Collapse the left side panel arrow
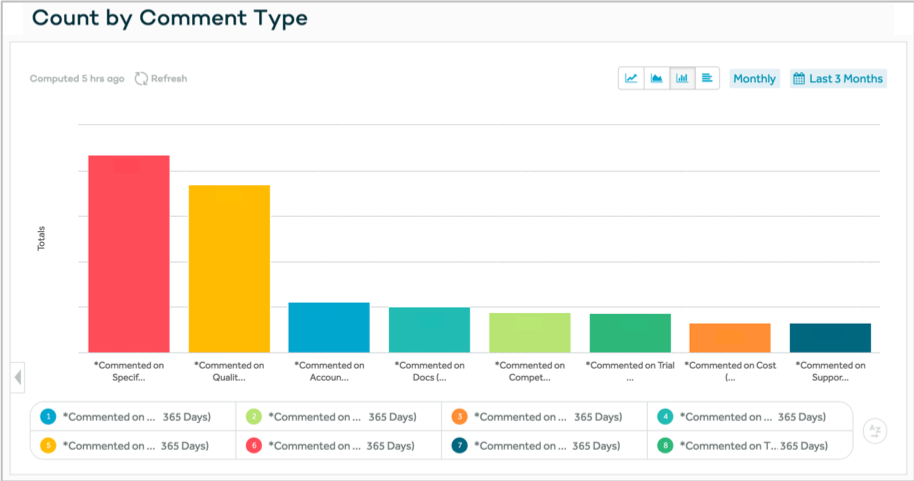 (x=18, y=377)
